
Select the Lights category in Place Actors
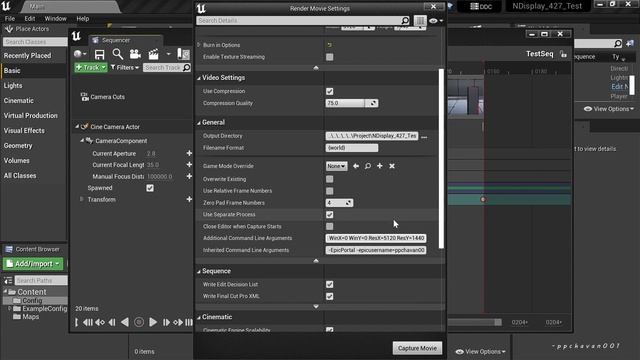13,85
